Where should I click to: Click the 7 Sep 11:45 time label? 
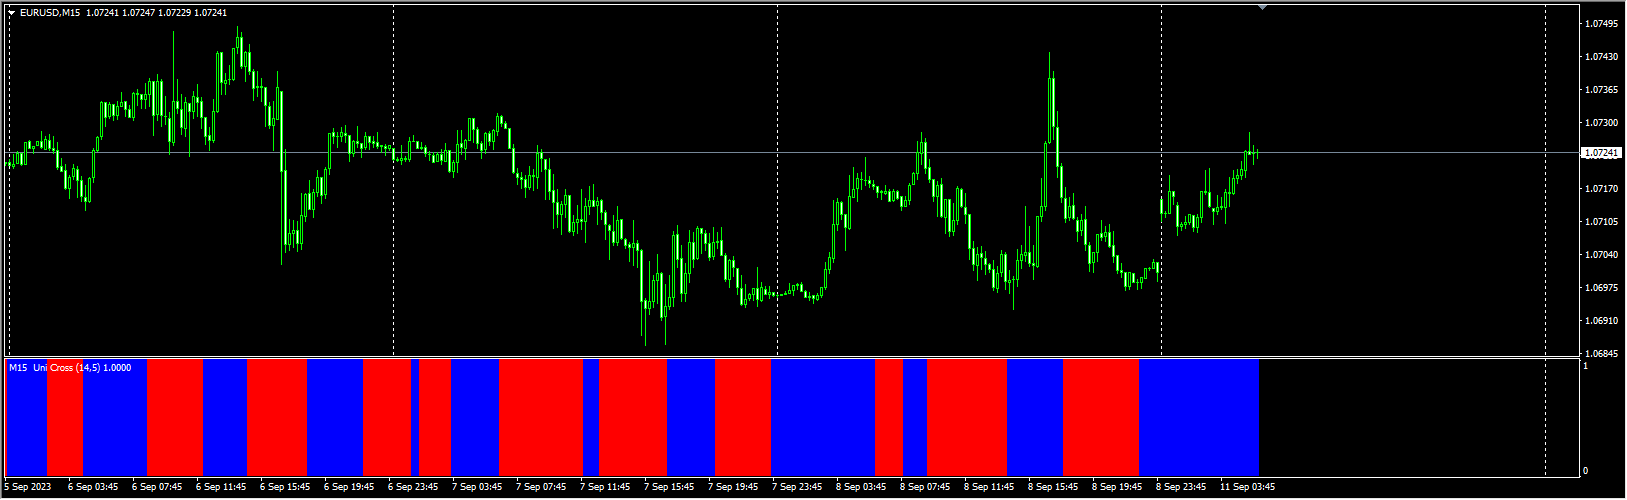pos(605,488)
